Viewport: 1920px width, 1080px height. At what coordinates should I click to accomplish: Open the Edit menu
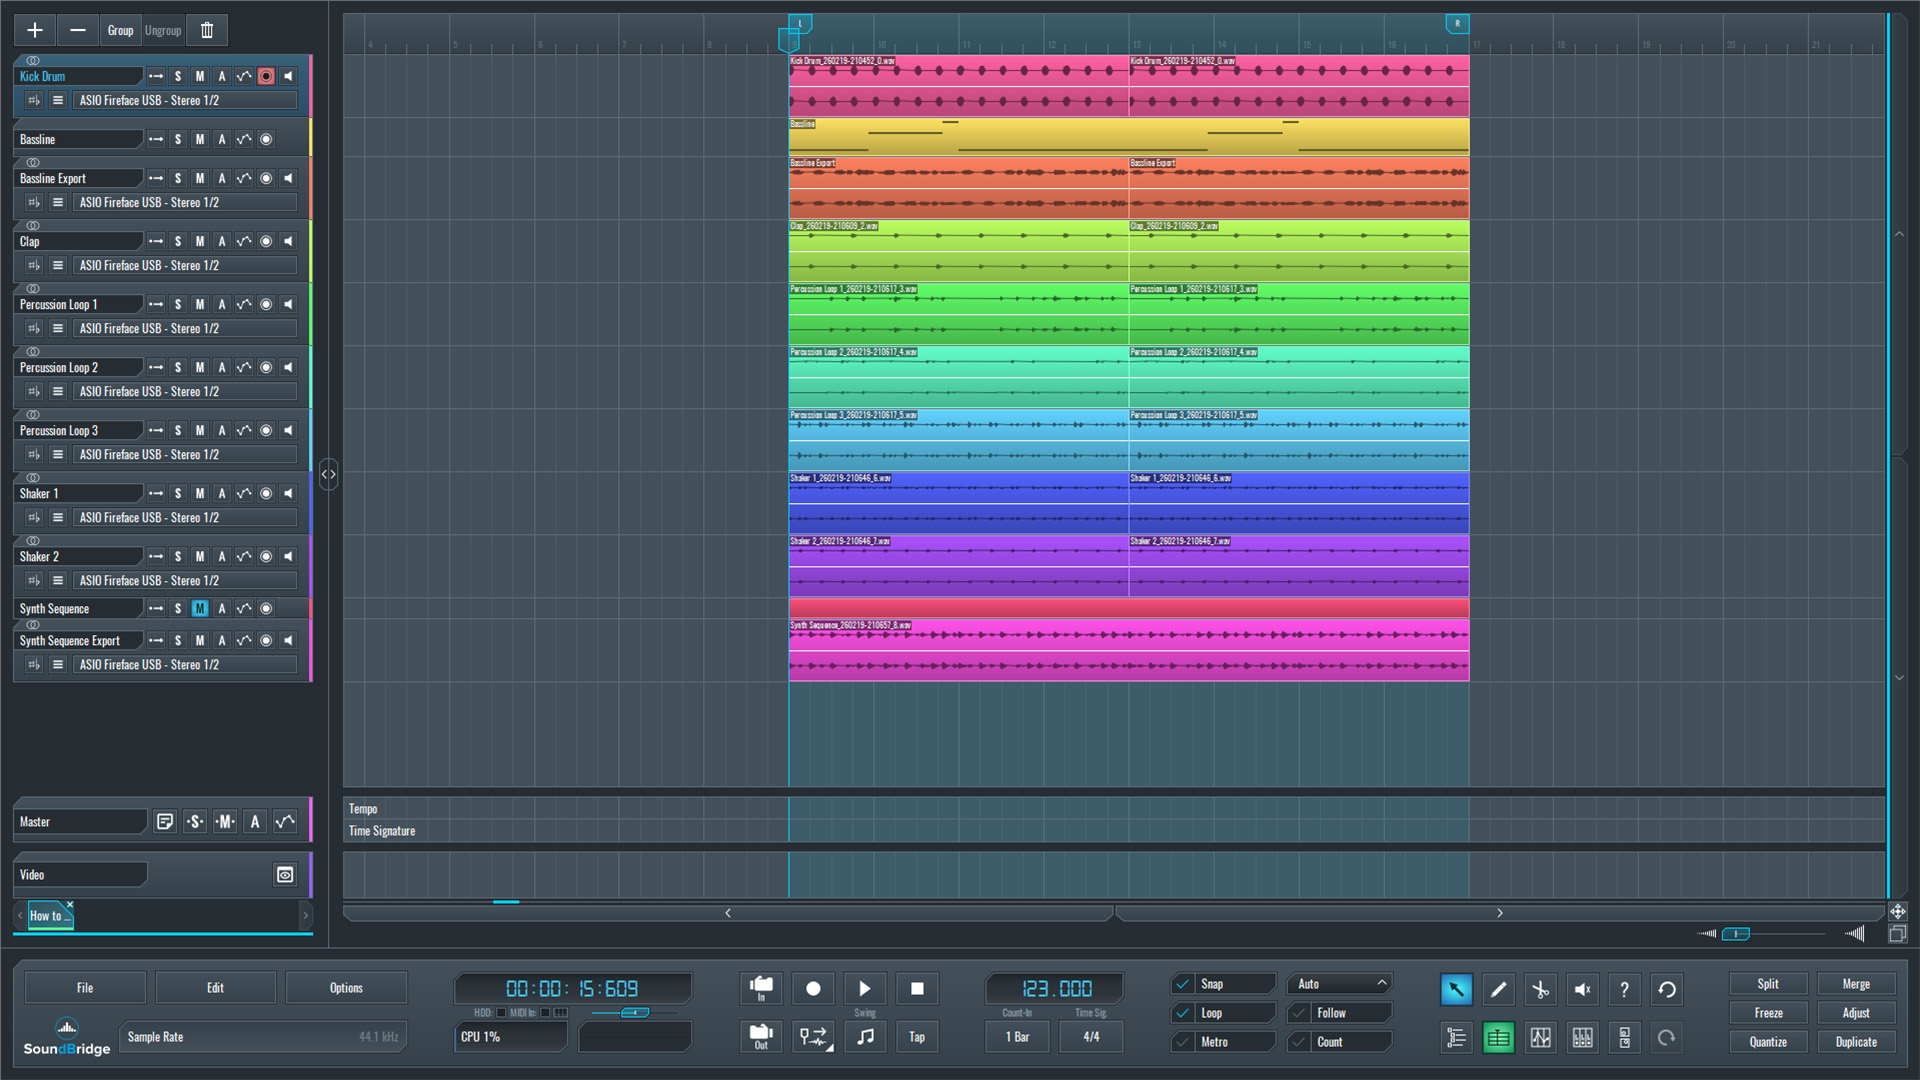[215, 988]
